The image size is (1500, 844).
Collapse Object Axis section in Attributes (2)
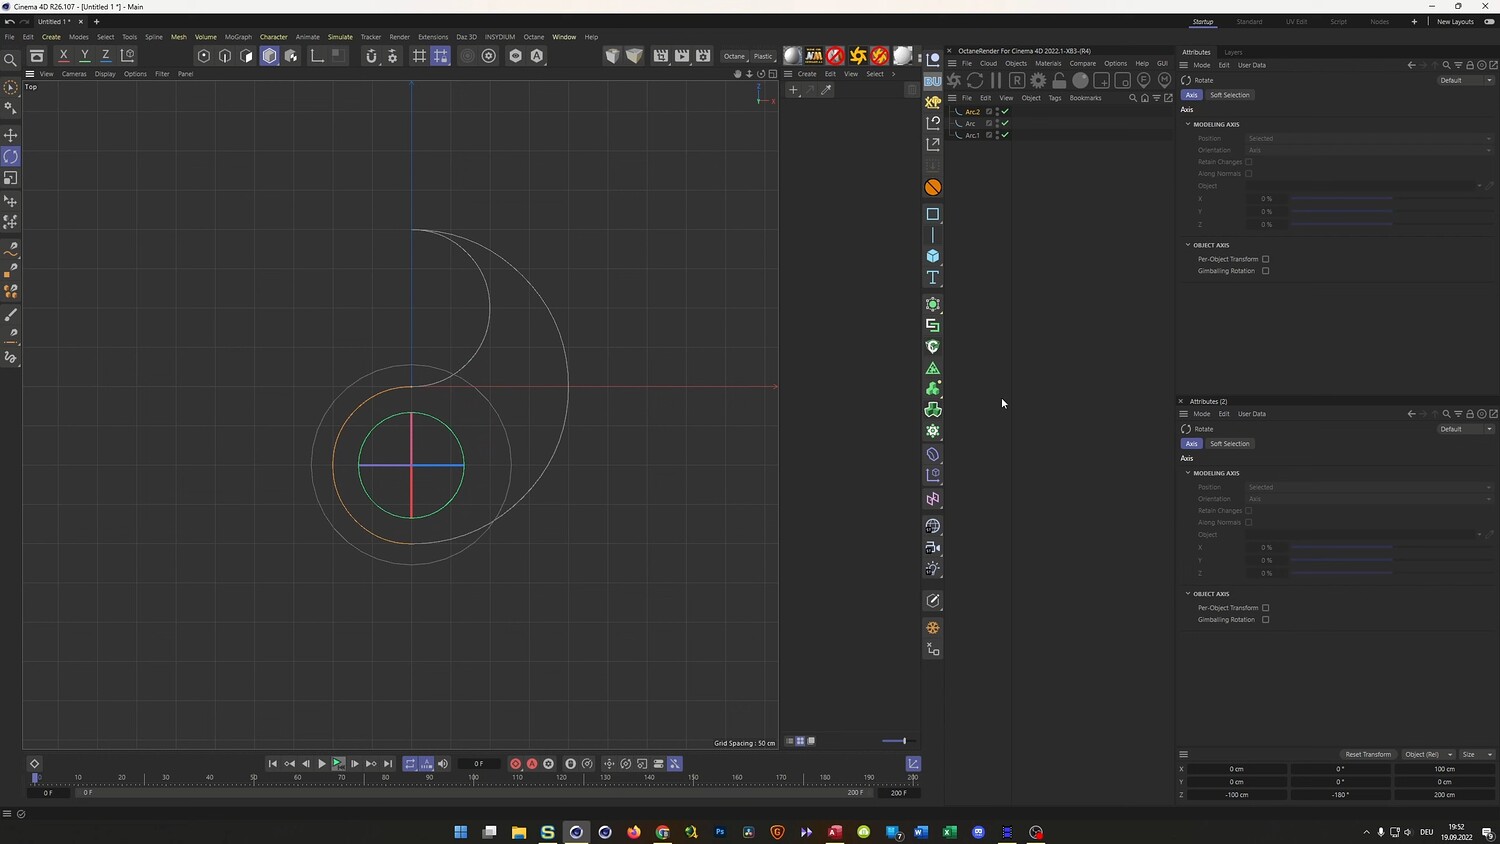click(x=1188, y=594)
